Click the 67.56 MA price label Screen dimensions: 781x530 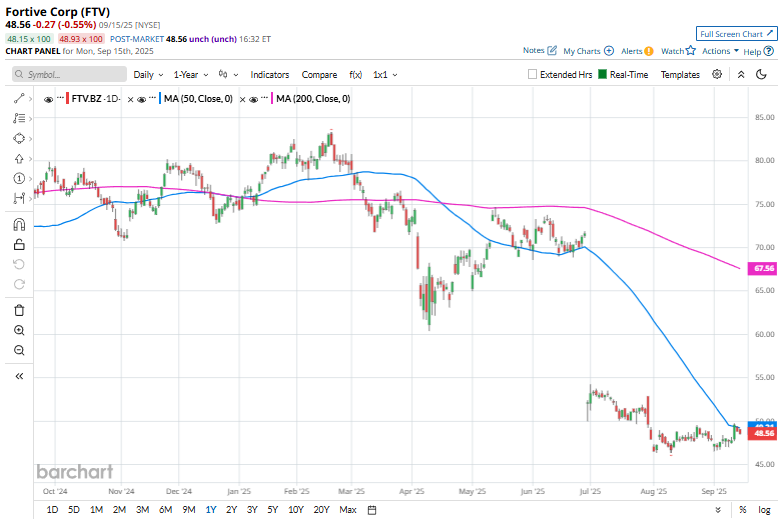pos(763,268)
